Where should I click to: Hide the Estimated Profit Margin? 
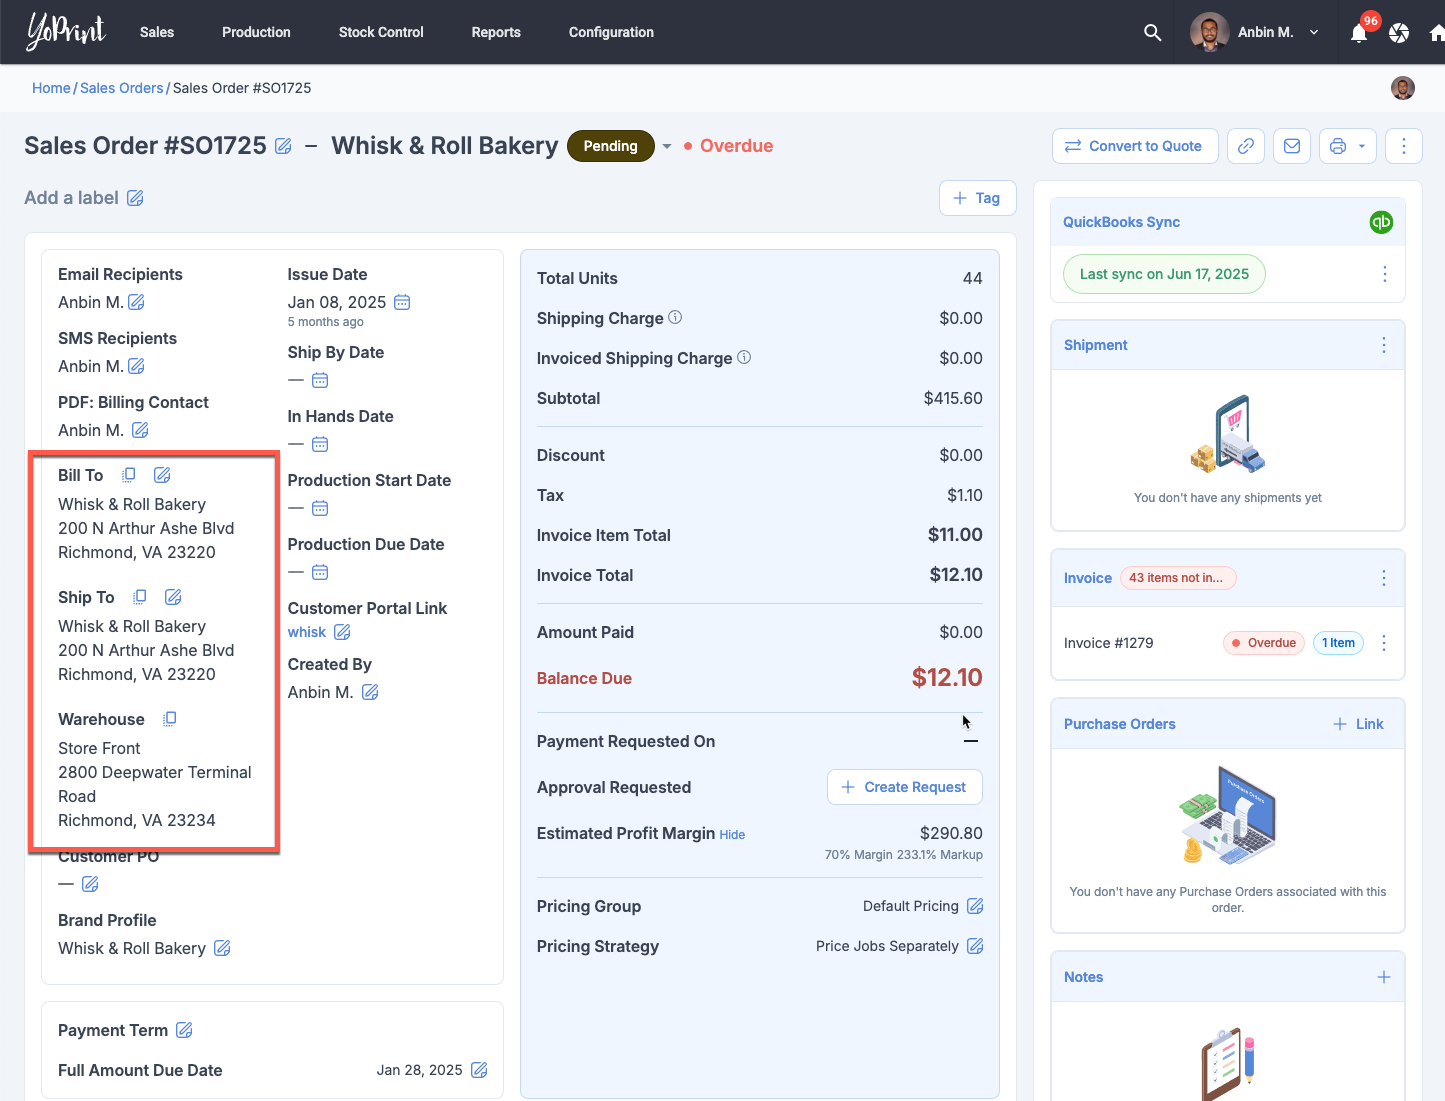click(x=732, y=835)
